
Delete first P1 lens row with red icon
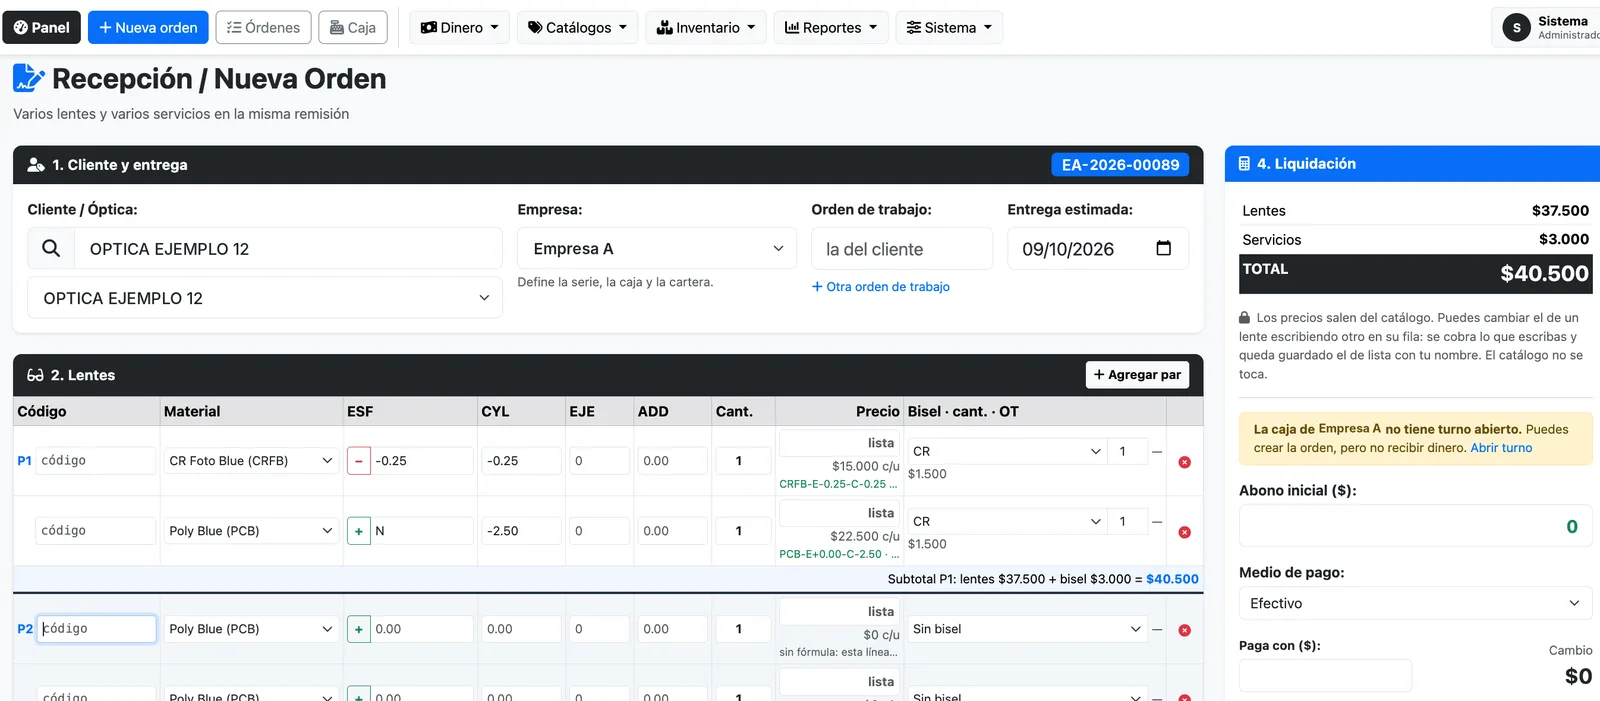(1184, 462)
